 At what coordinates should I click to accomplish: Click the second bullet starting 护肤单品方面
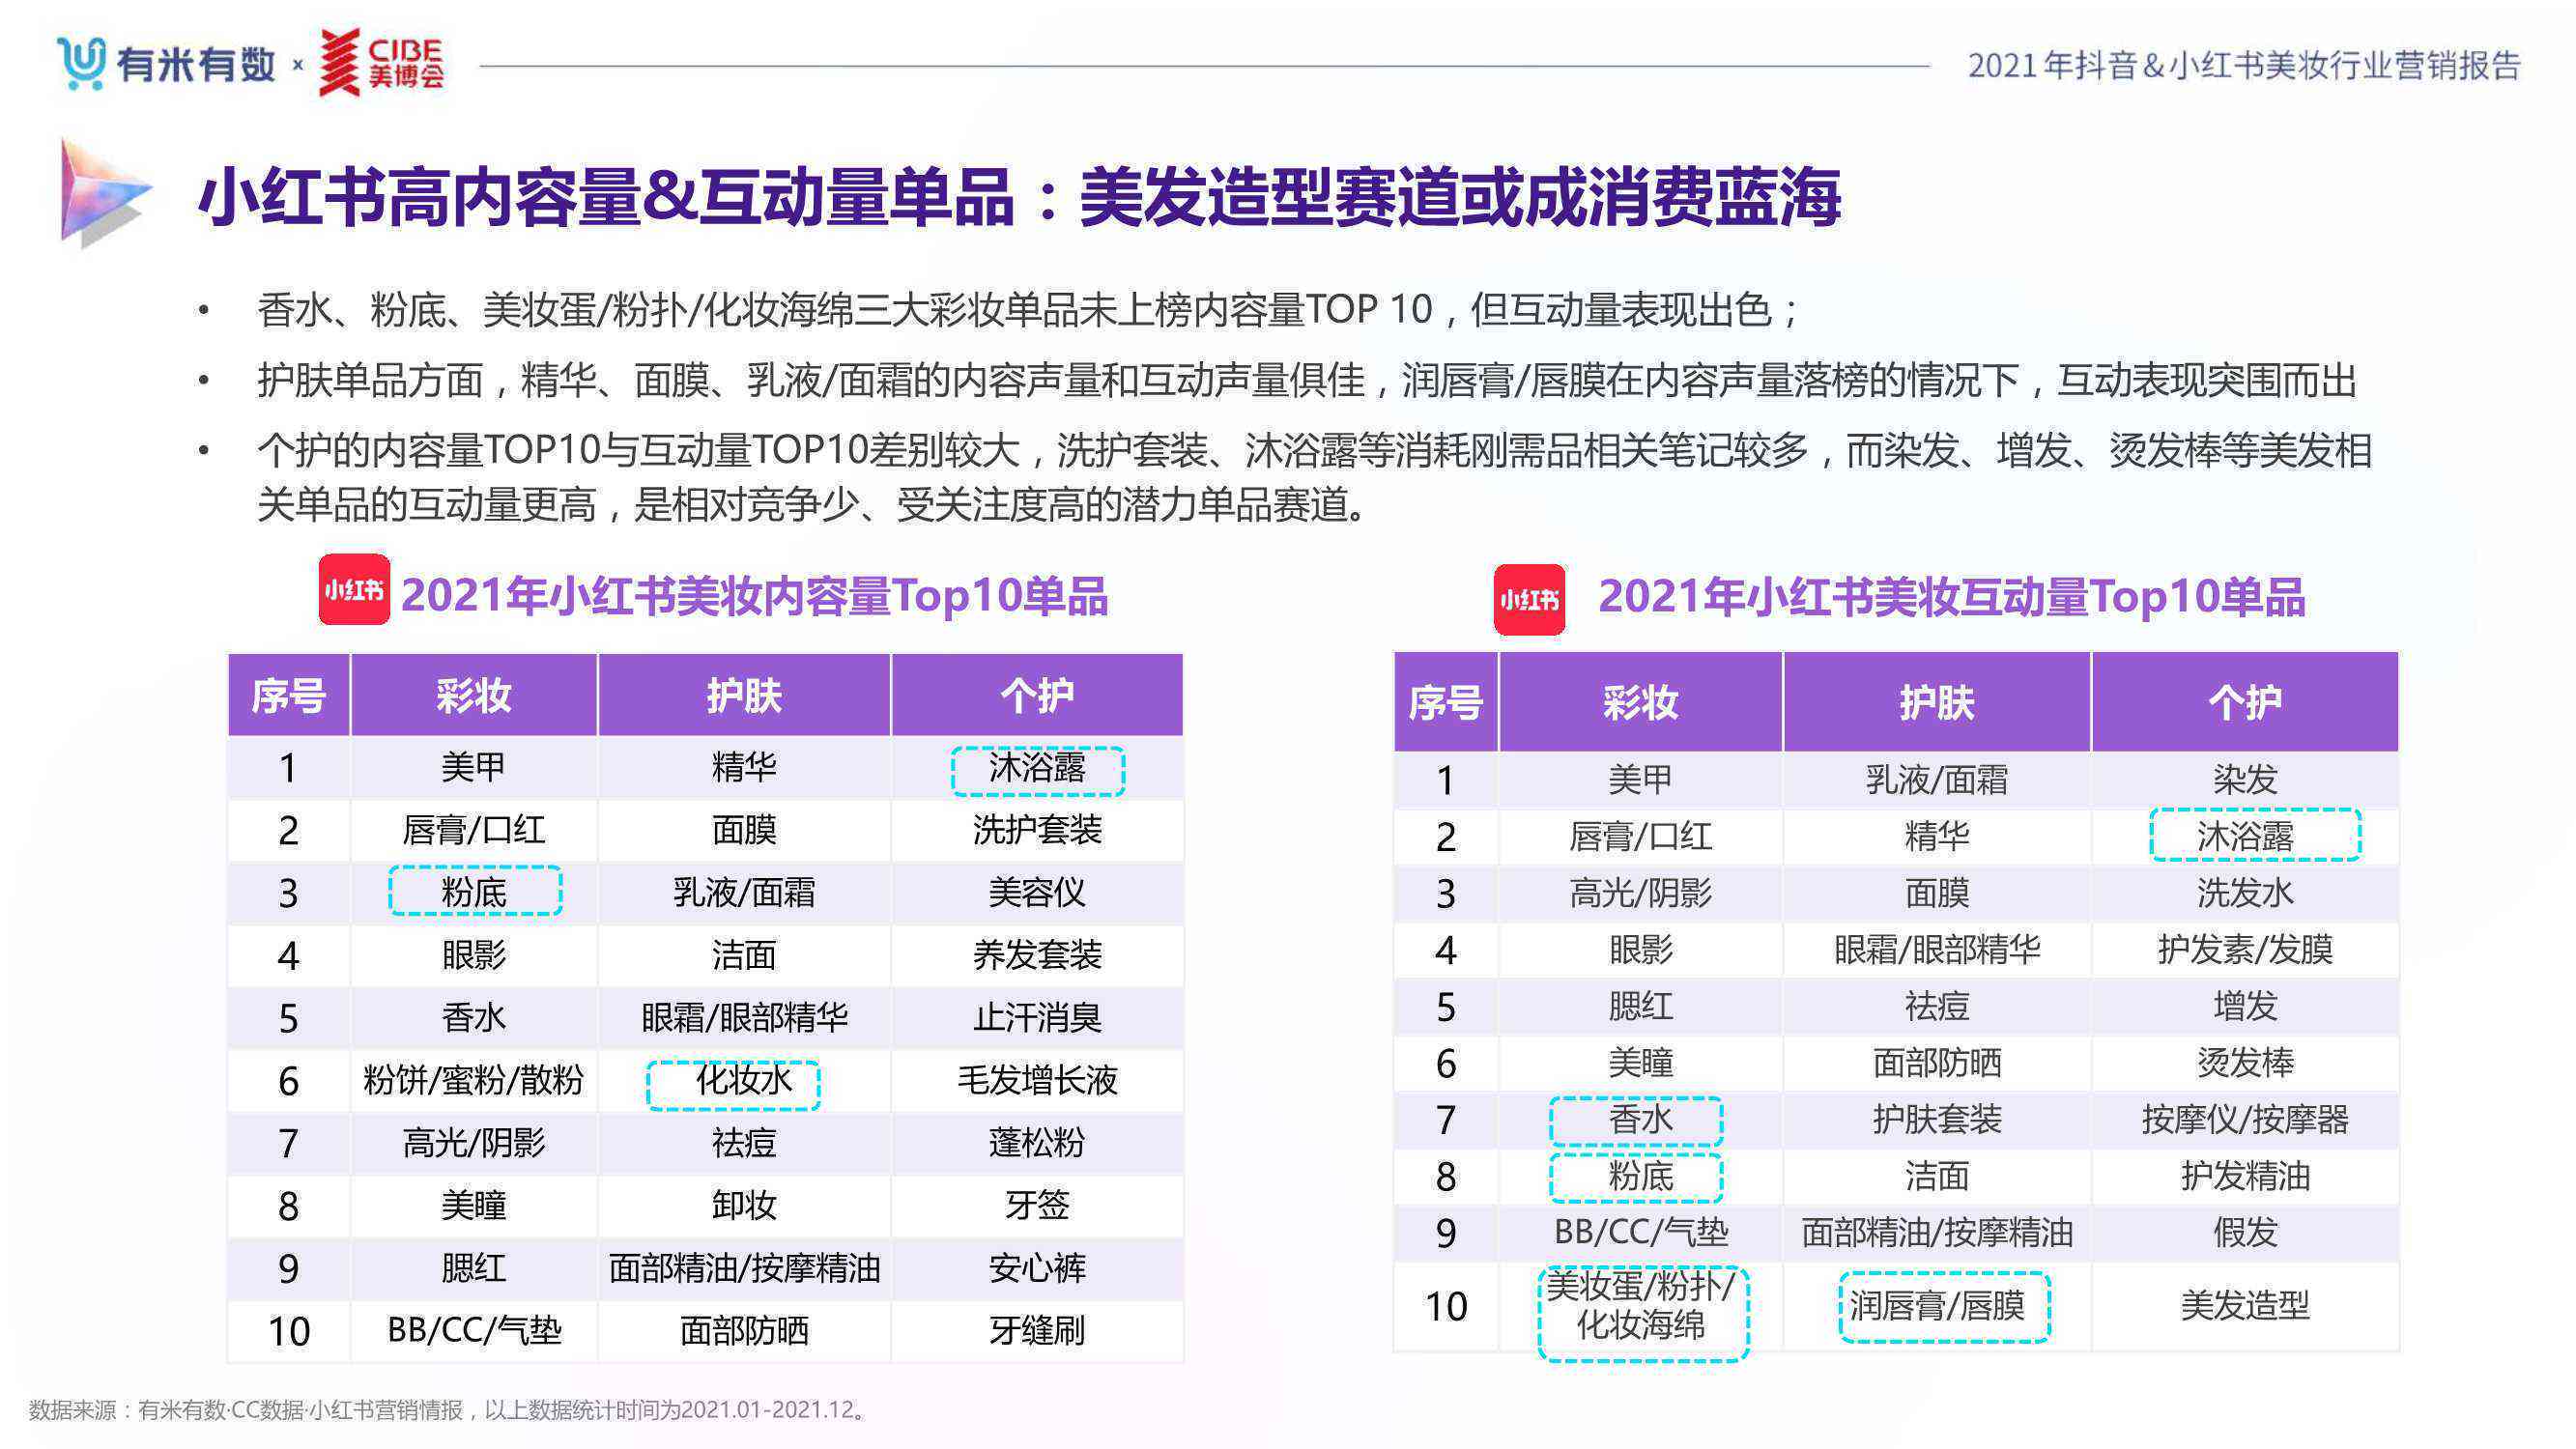coord(1307,380)
